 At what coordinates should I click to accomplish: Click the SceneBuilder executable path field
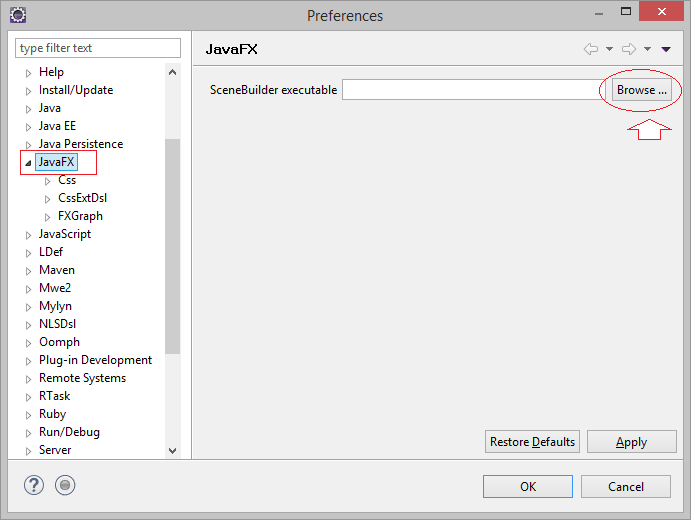(474, 90)
